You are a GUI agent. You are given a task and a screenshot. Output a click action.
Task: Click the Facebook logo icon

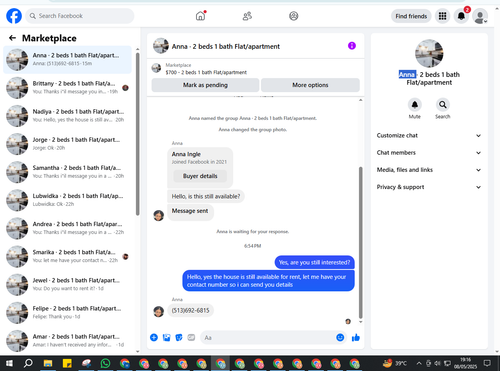[14, 16]
